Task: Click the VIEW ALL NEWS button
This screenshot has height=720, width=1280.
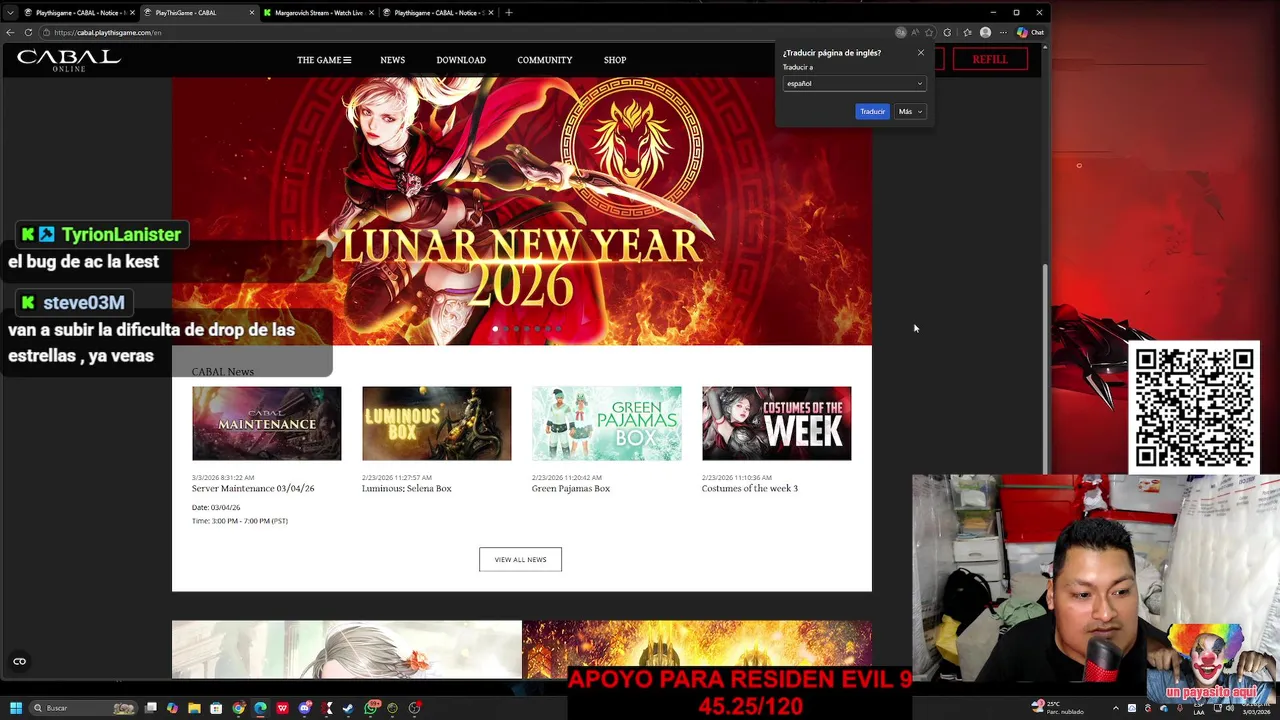Action: tap(520, 559)
